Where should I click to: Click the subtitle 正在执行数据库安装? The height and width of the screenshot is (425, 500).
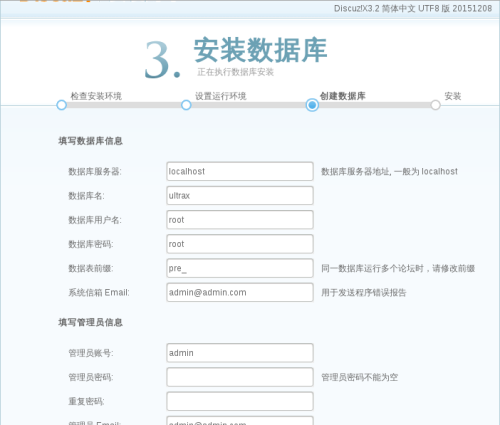click(x=235, y=72)
